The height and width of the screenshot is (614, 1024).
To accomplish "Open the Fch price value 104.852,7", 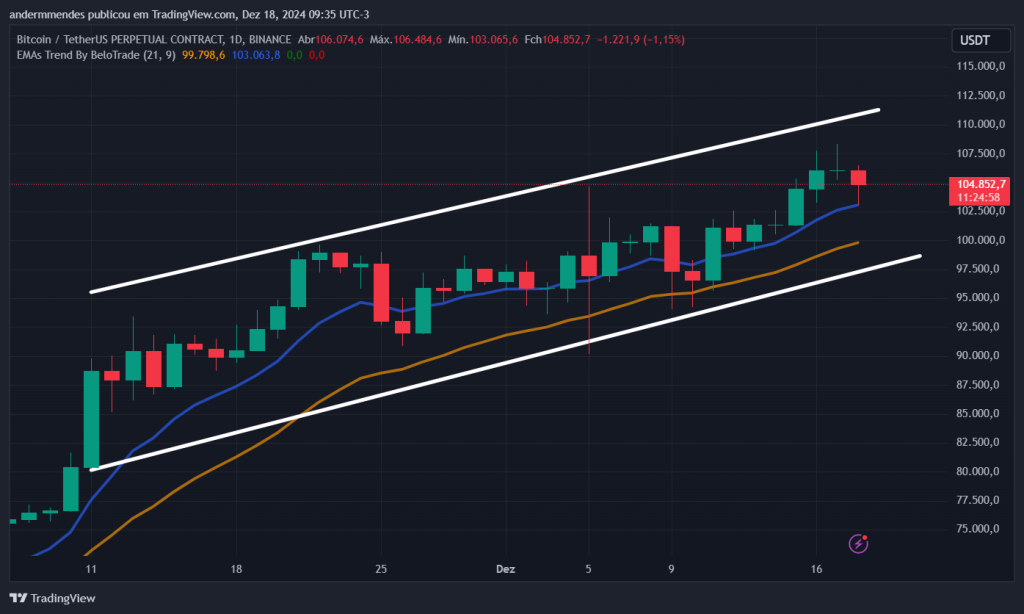I will 566,39.
